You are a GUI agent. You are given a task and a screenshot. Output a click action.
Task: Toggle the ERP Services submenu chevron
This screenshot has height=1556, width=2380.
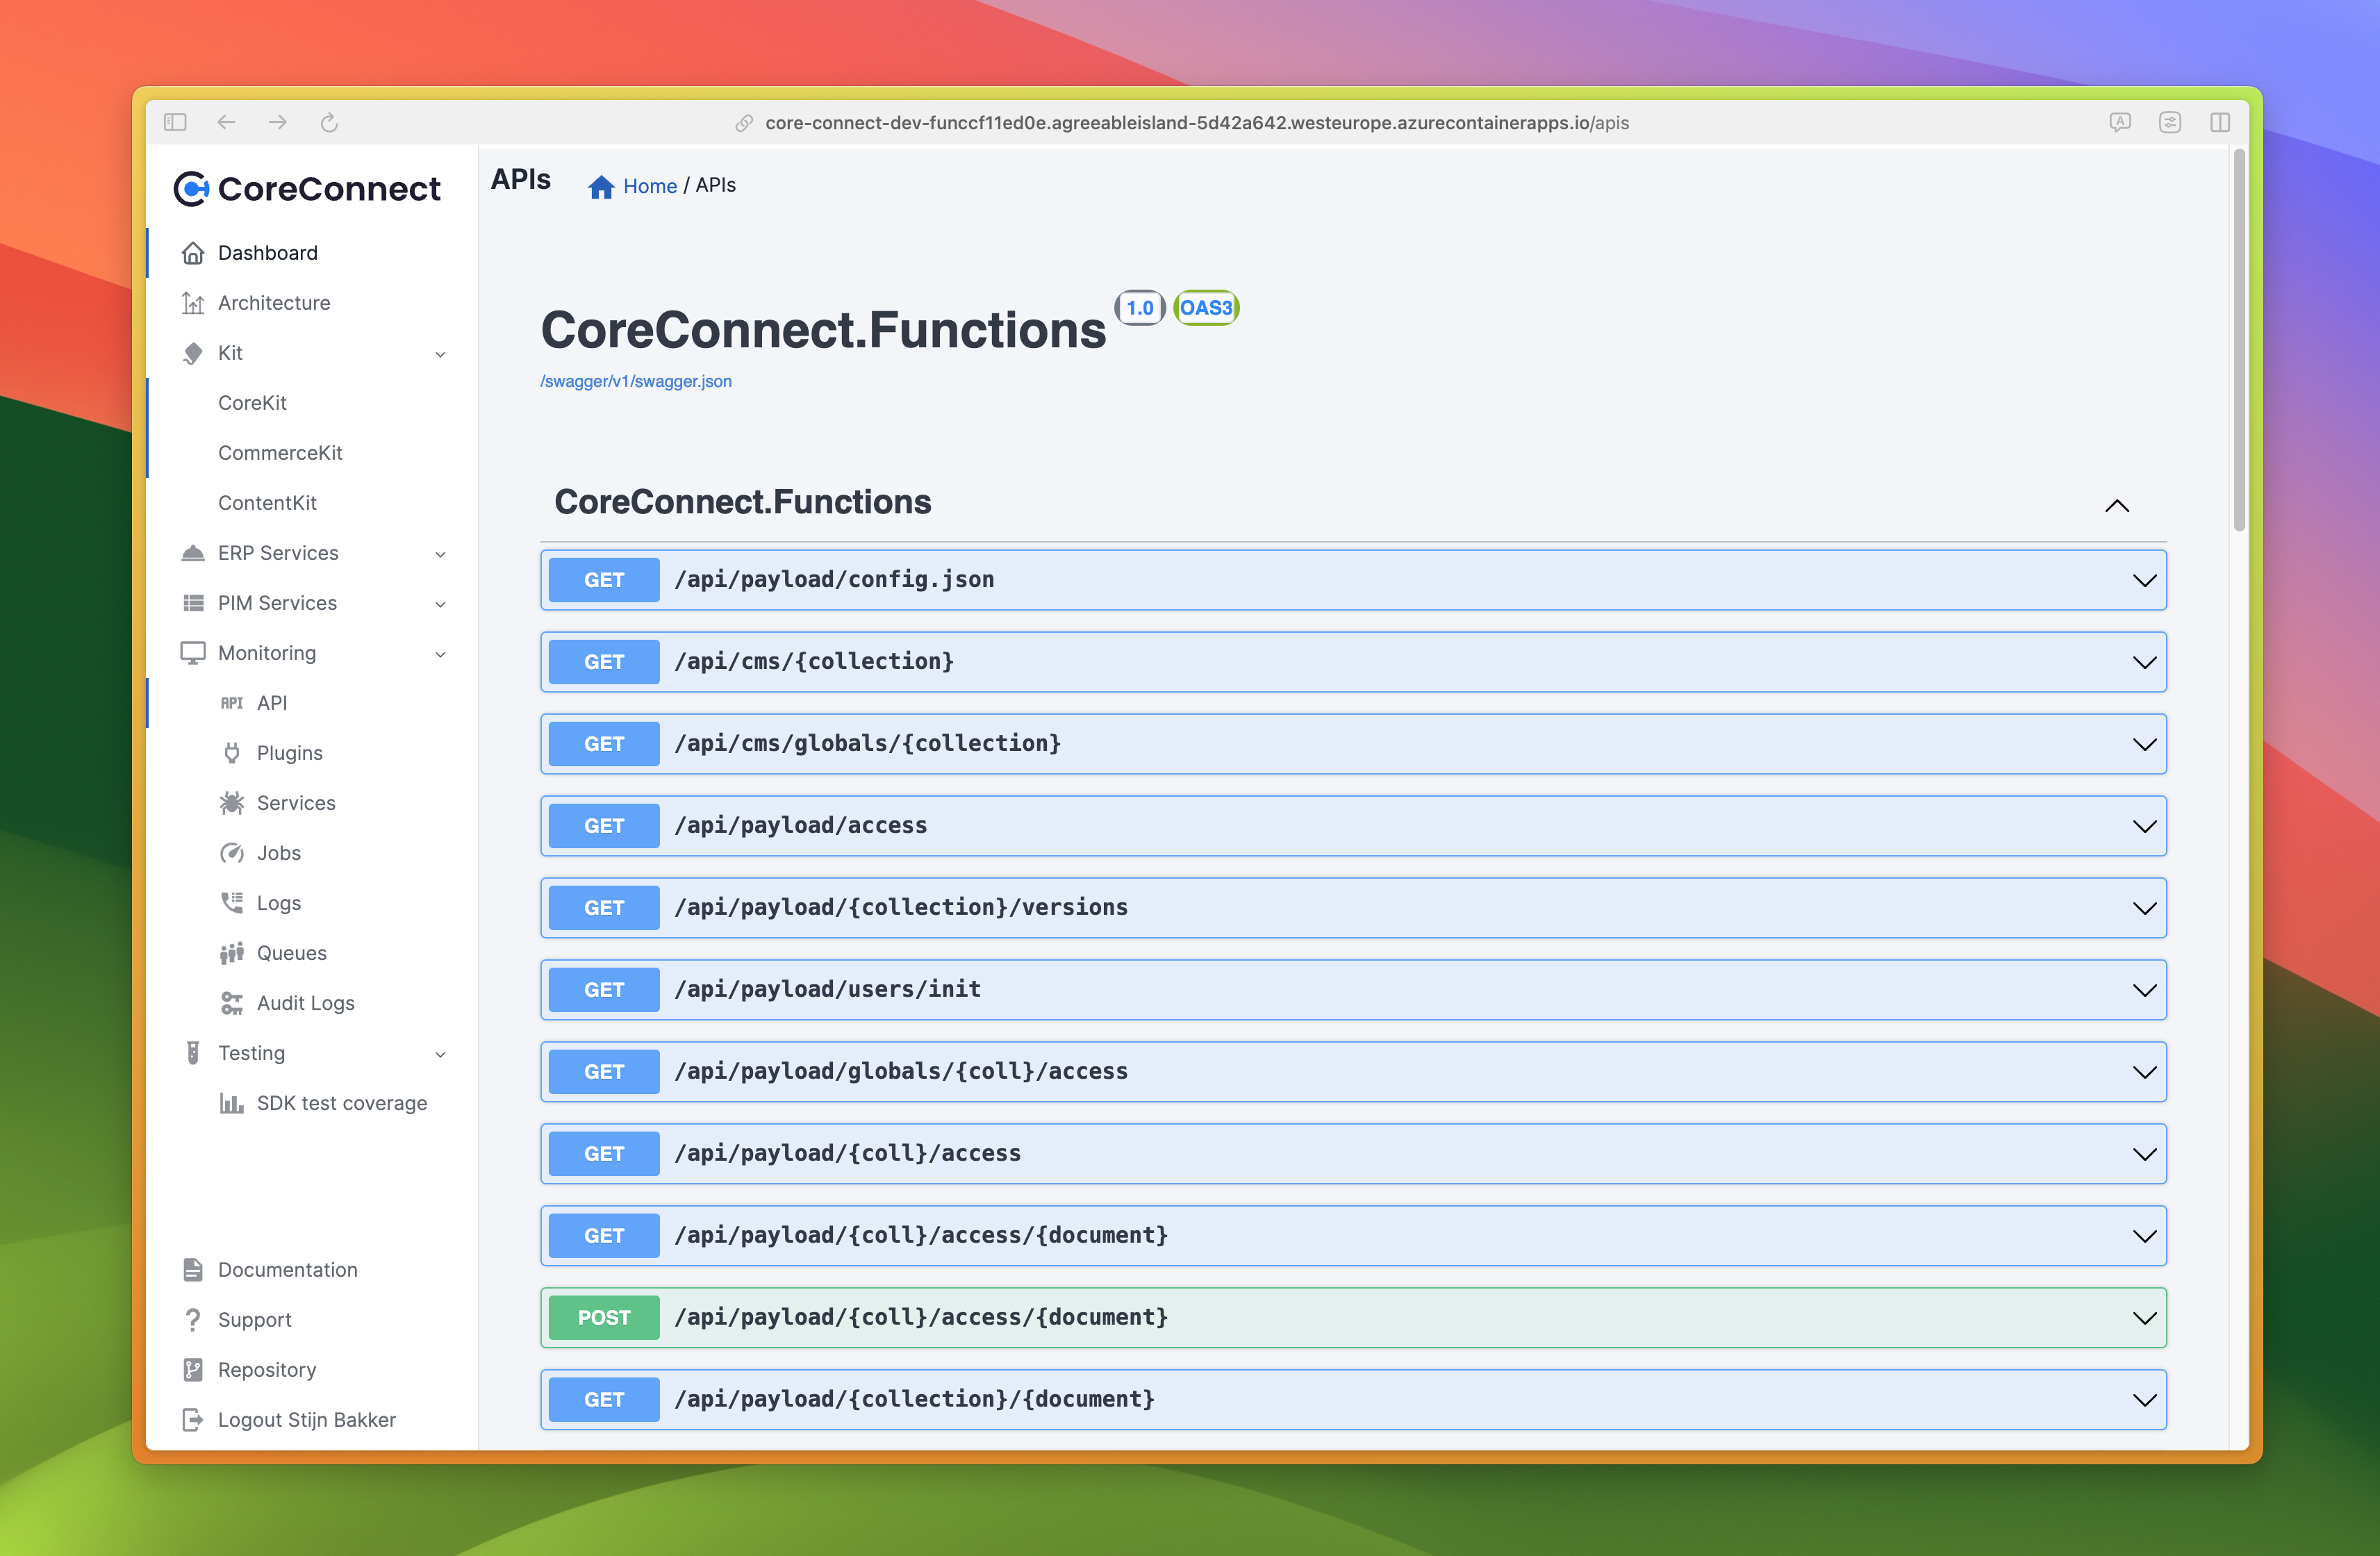click(x=440, y=554)
